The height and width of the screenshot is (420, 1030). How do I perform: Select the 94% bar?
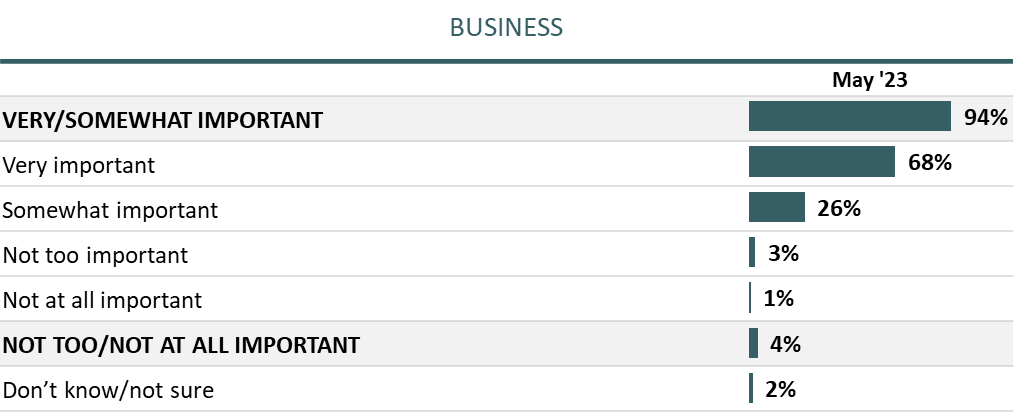click(x=849, y=116)
